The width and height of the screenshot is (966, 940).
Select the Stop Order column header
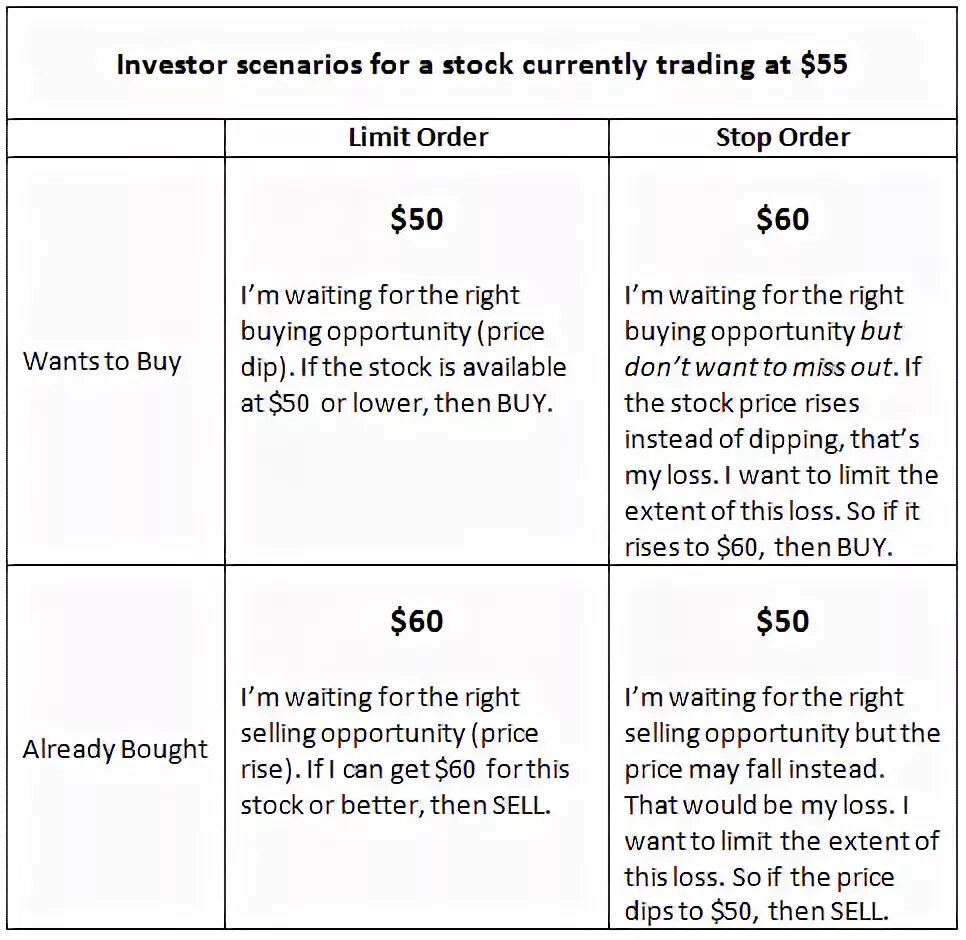pyautogui.click(x=782, y=138)
